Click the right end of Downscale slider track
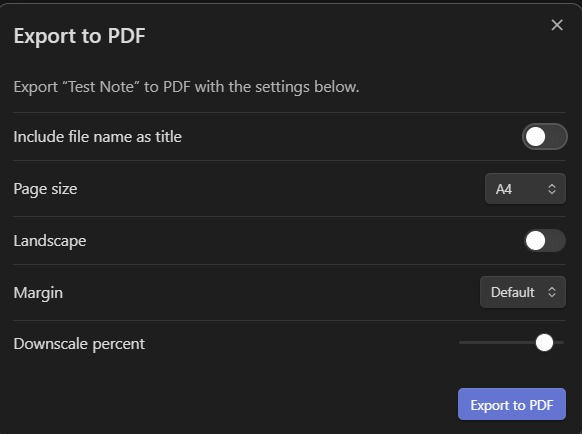The width and height of the screenshot is (582, 434). pyautogui.click(x=562, y=342)
